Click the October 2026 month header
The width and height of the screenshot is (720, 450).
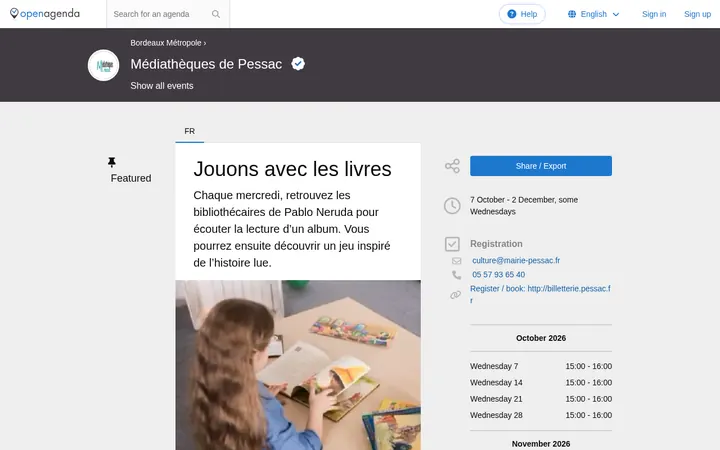coord(540,338)
